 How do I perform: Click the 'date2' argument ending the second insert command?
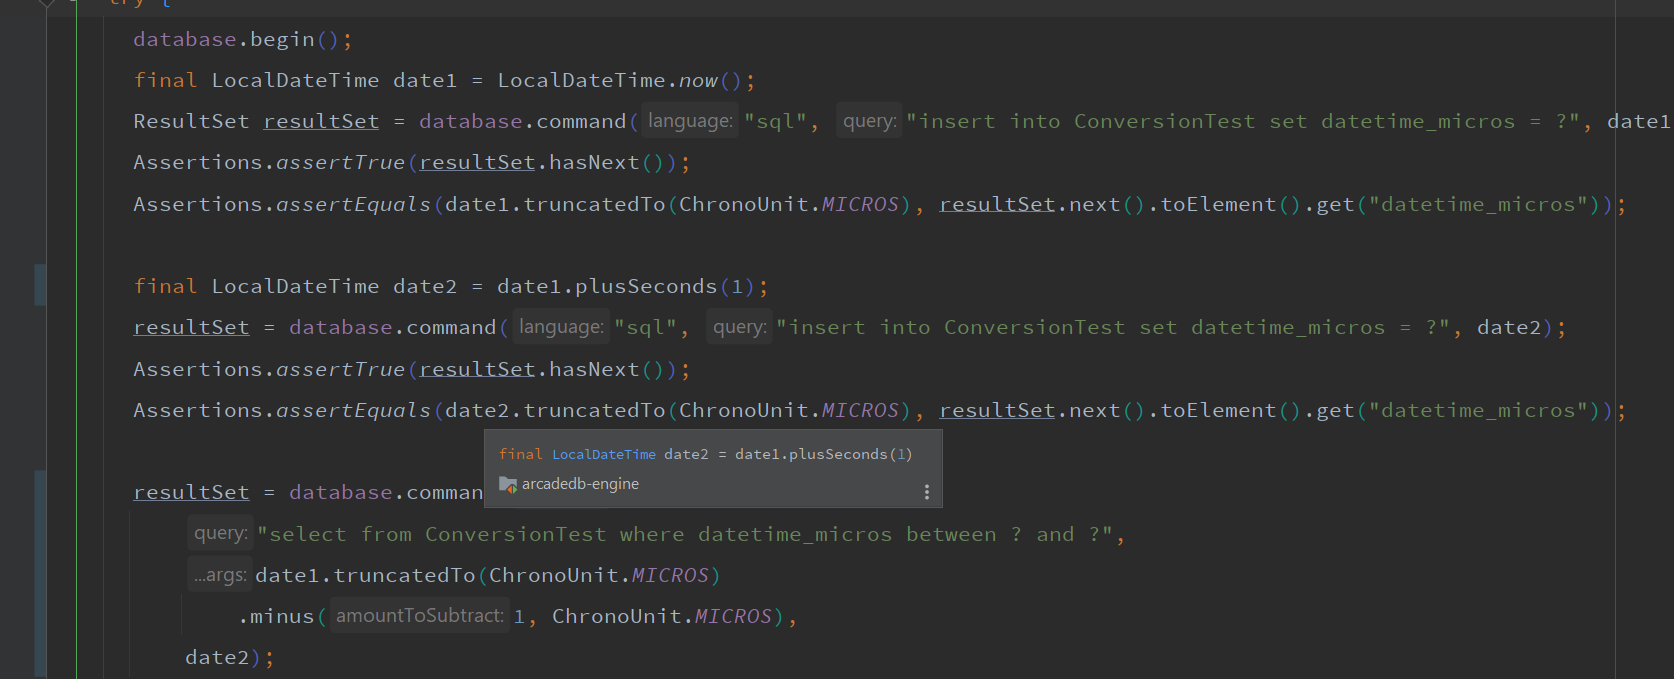1509,328
